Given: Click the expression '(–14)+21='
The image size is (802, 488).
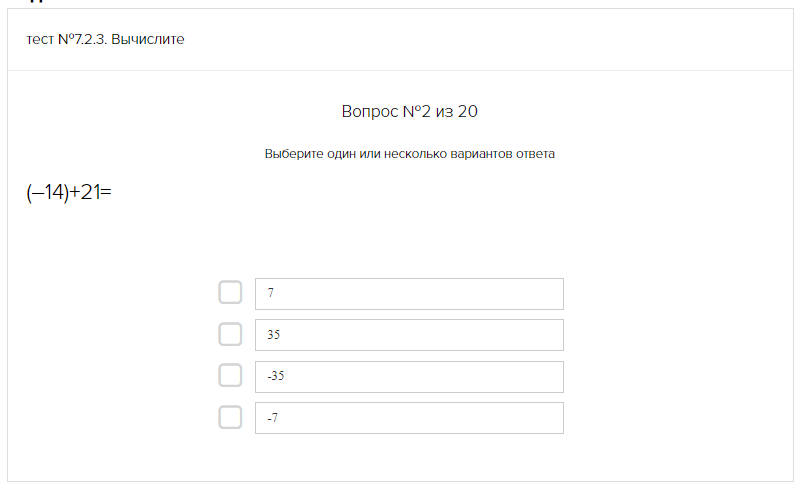Looking at the screenshot, I should [68, 192].
